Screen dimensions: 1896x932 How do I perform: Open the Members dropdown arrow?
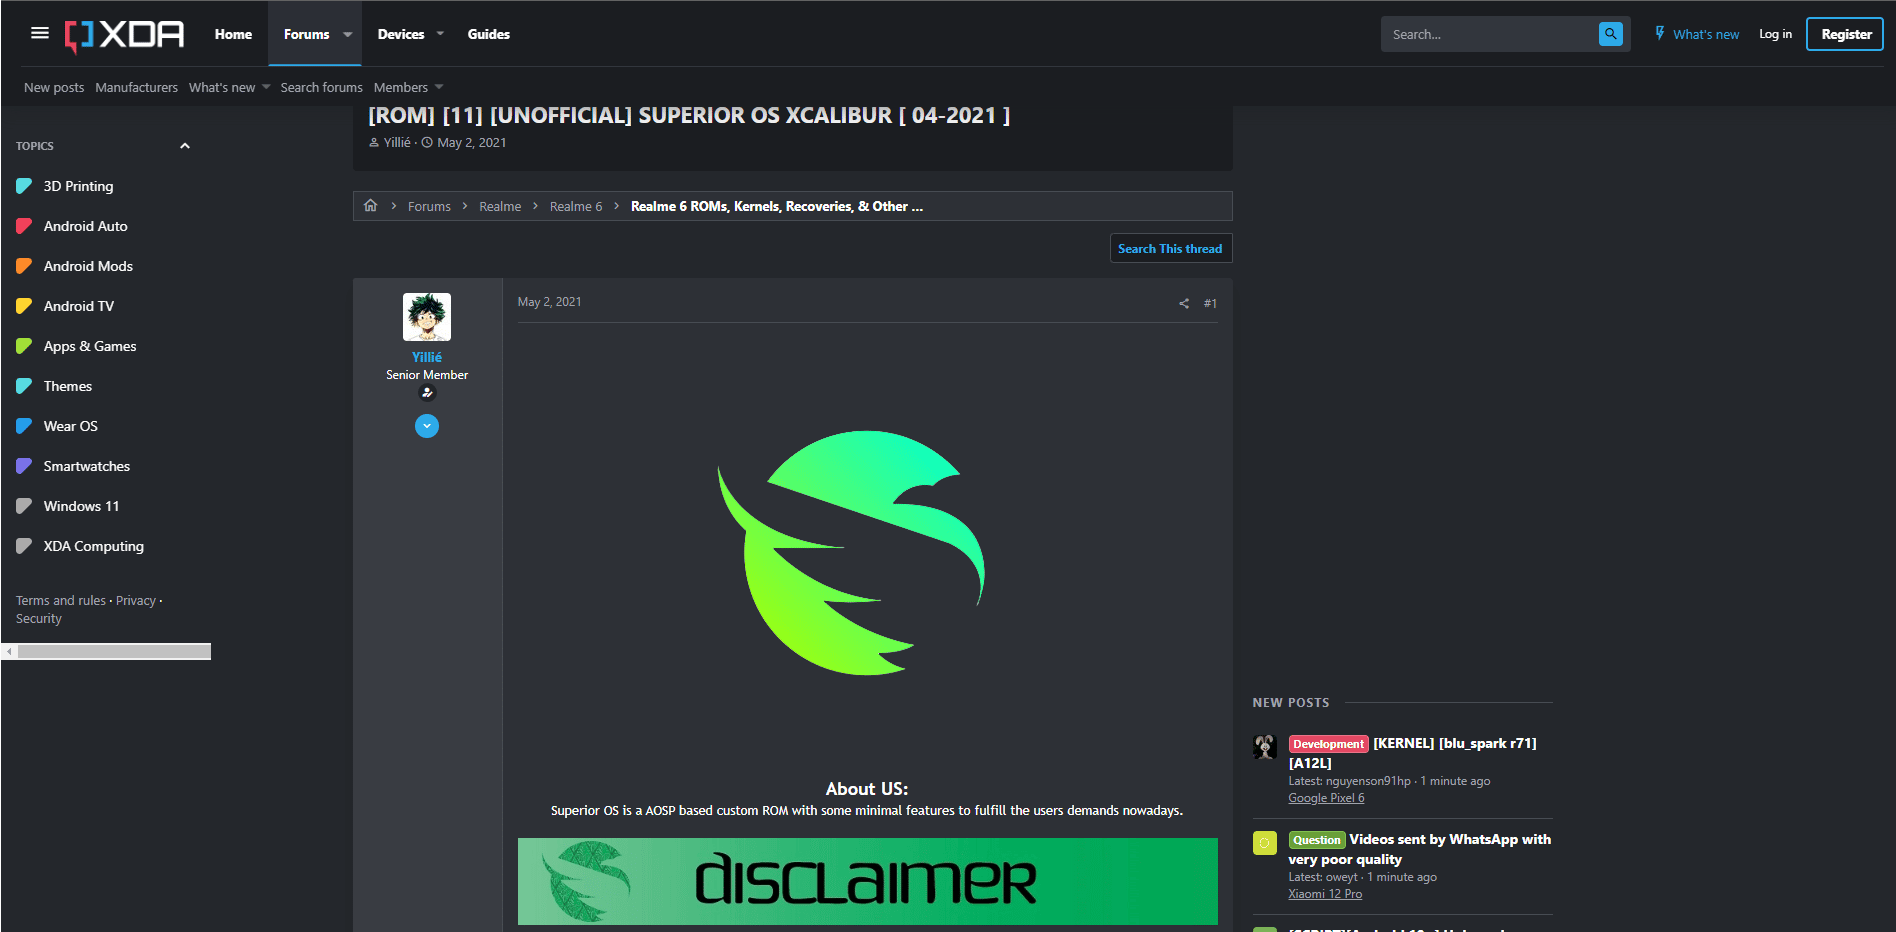tap(439, 87)
